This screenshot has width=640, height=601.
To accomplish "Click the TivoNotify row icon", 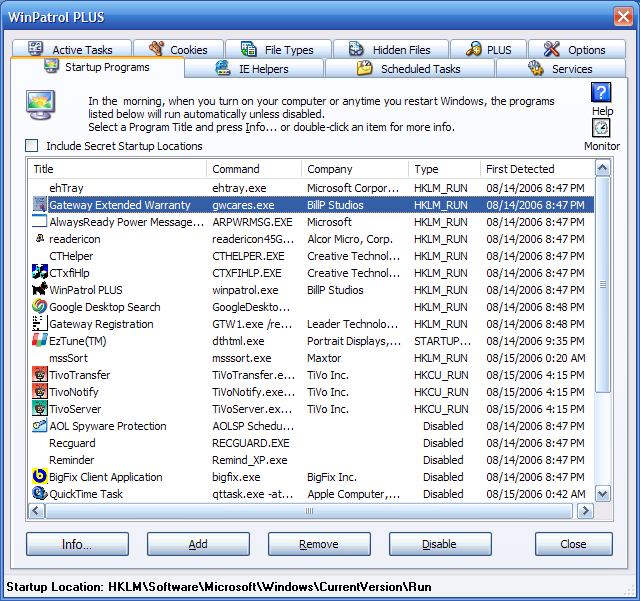I will pos(40,392).
